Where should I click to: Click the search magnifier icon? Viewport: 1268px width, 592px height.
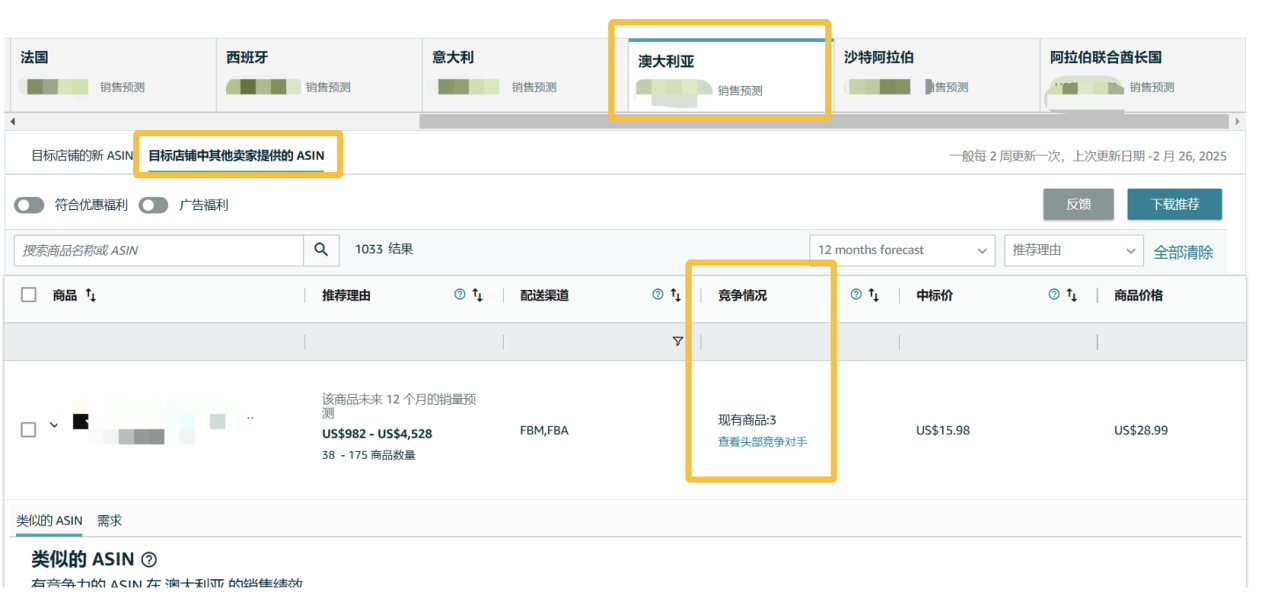pos(320,250)
